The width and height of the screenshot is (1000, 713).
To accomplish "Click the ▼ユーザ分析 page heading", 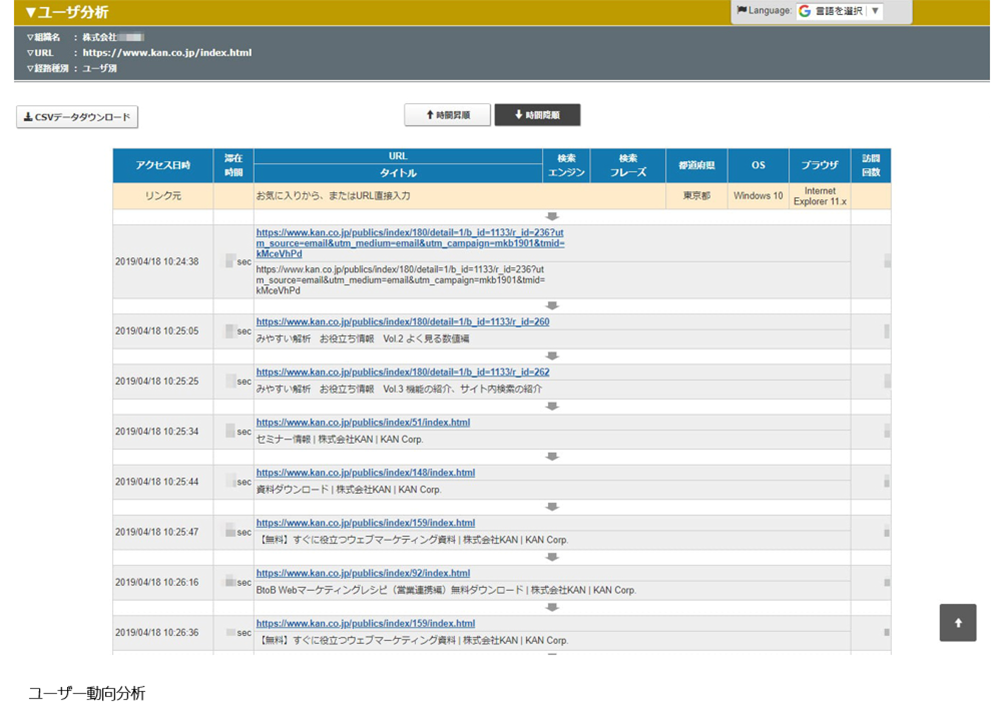I will (66, 12).
